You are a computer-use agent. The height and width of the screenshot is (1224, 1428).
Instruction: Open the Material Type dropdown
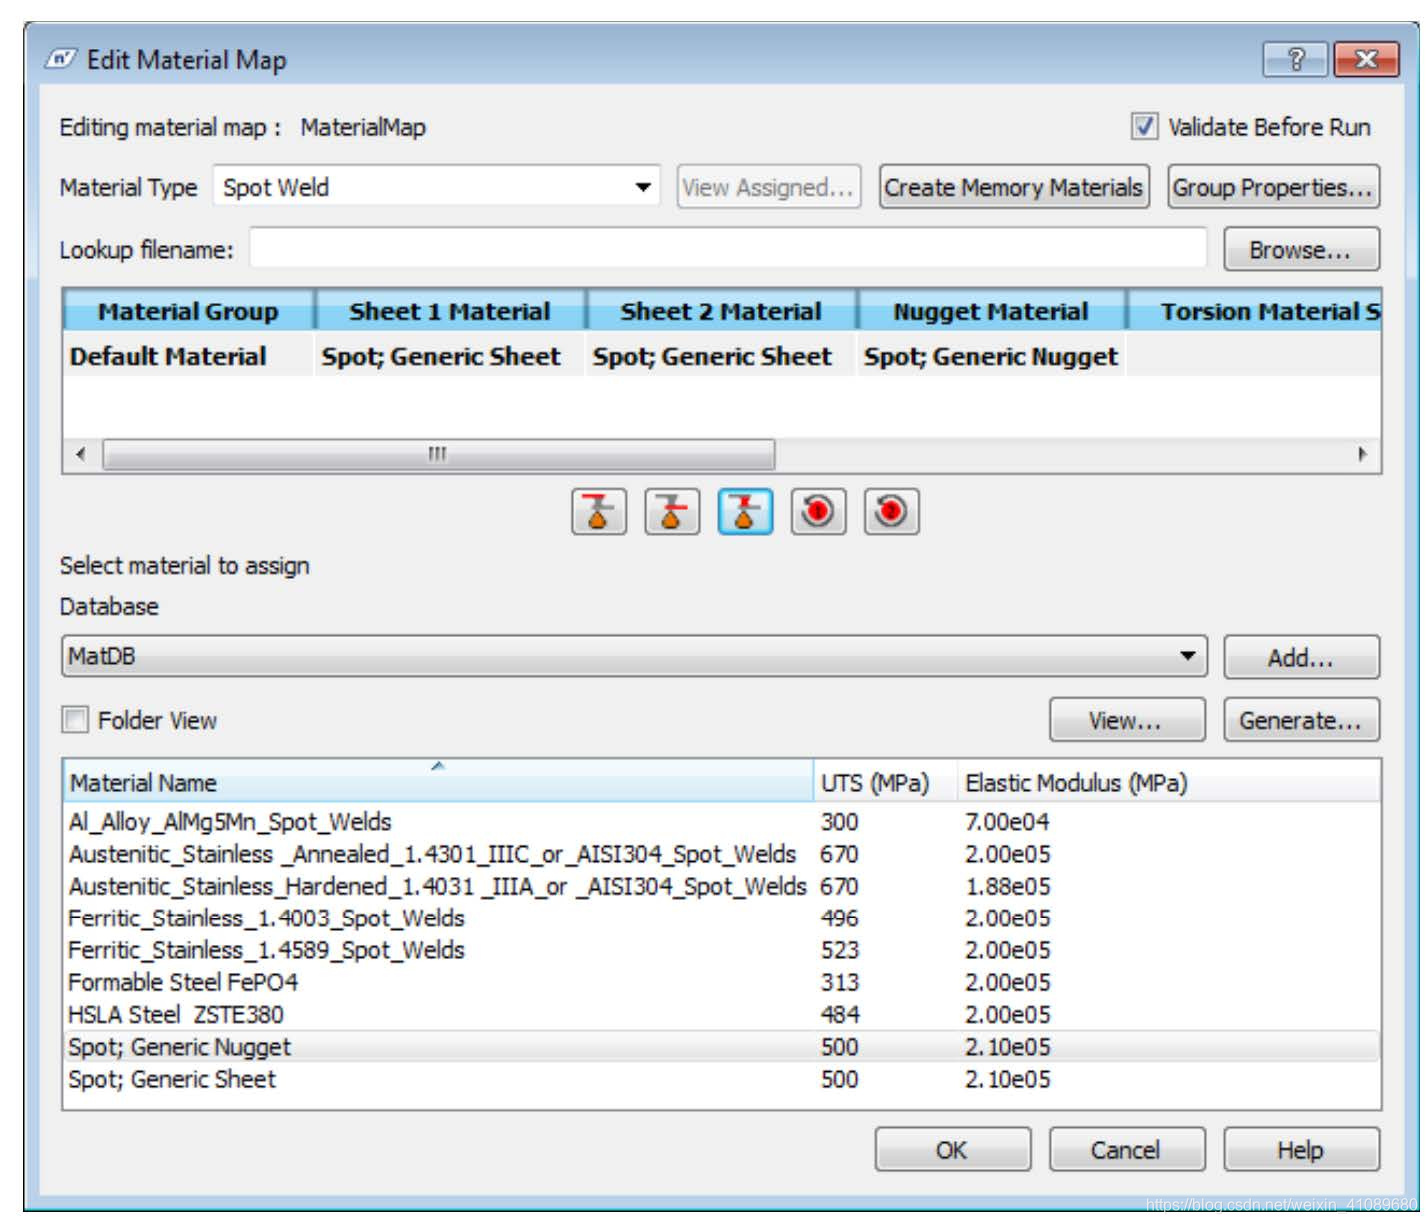(643, 187)
